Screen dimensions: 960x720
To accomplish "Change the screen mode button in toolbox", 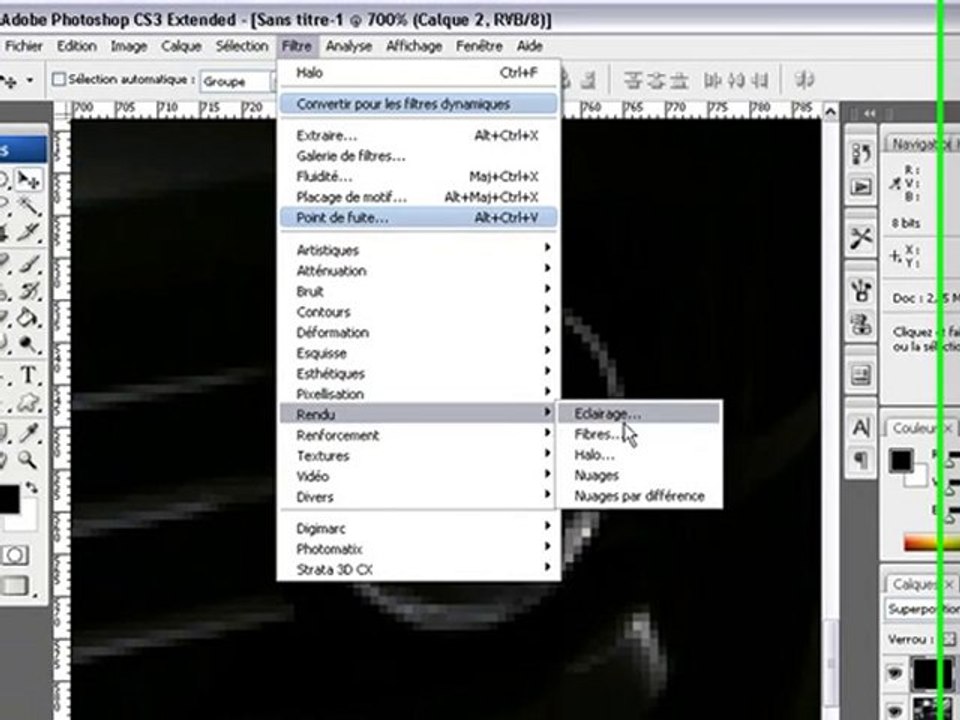I will pyautogui.click(x=16, y=585).
